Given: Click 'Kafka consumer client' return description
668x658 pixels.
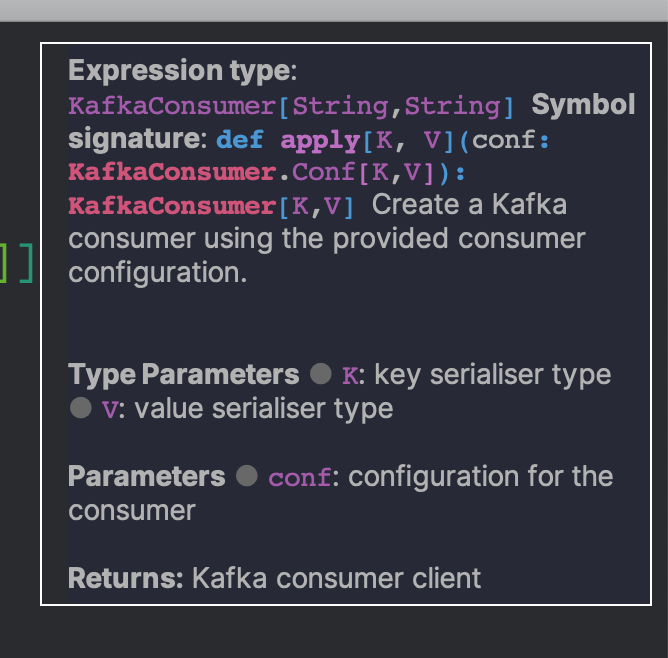Looking at the screenshot, I should pos(337,578).
